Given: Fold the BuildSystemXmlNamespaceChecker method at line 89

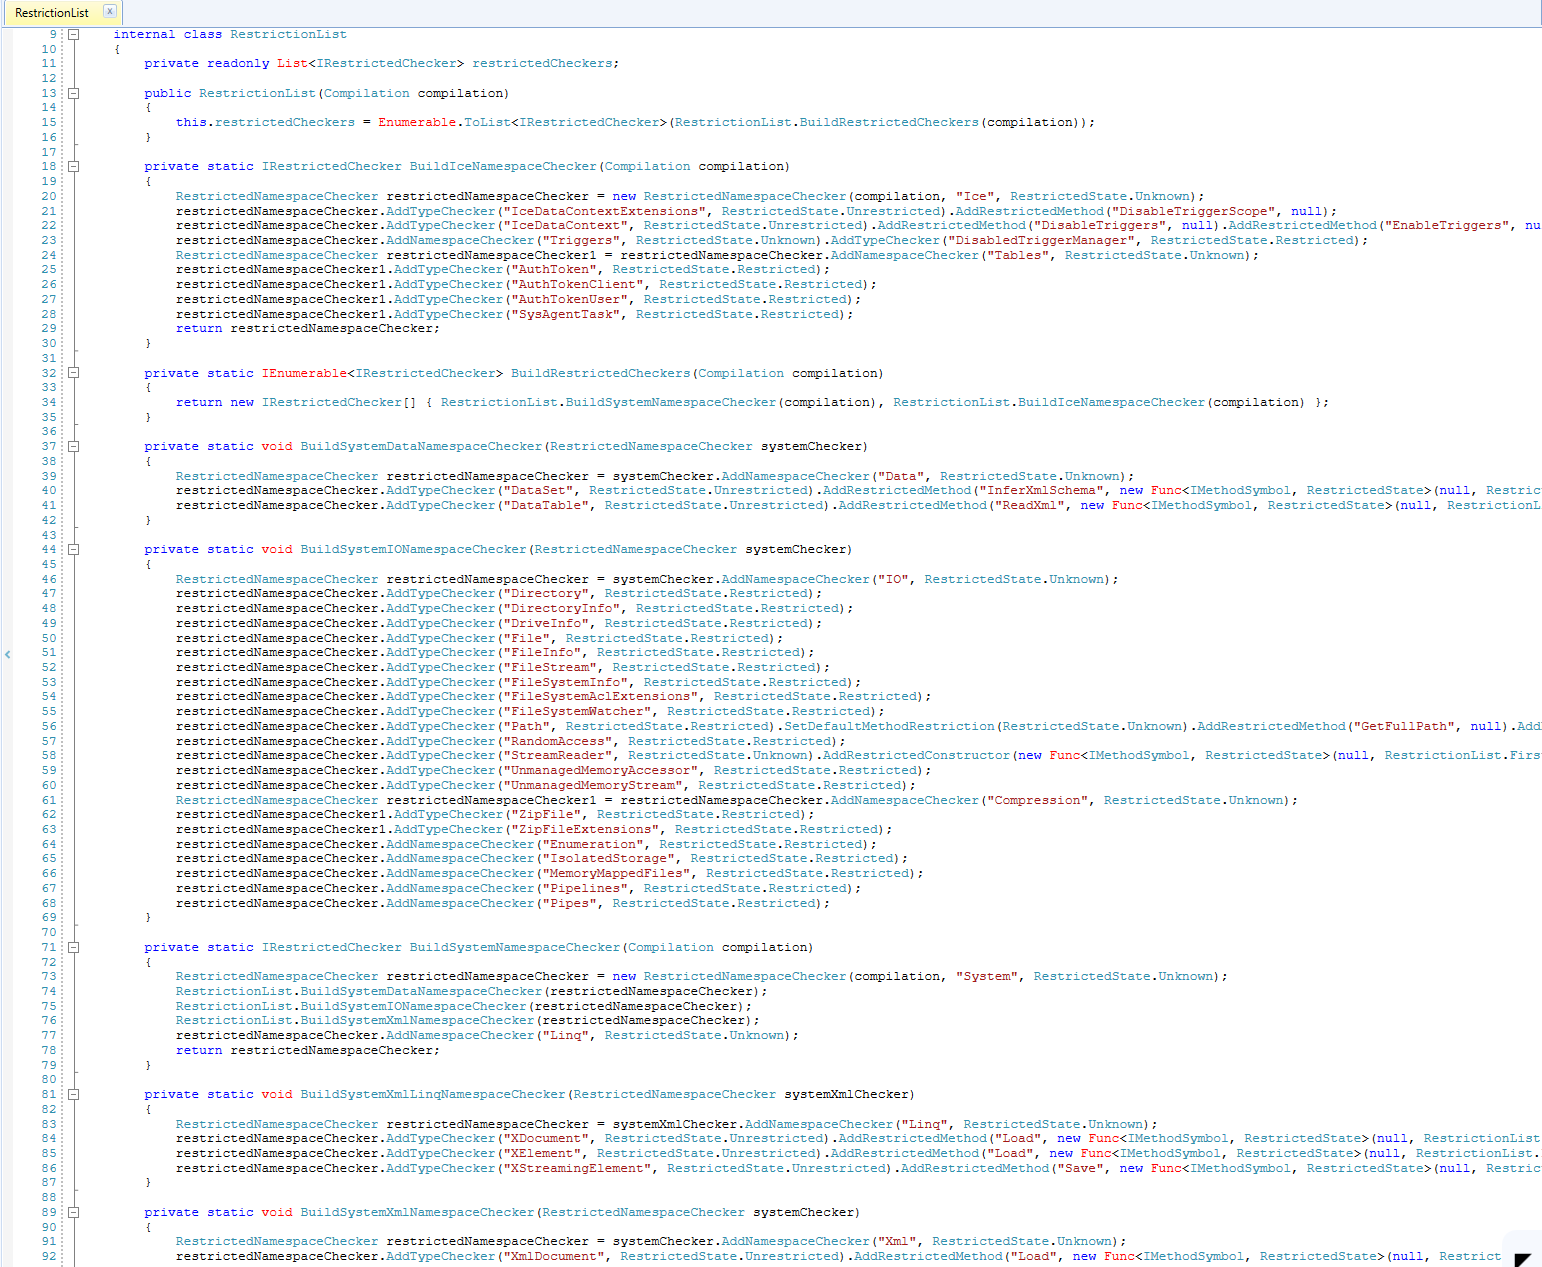Looking at the screenshot, I should coord(73,1213).
